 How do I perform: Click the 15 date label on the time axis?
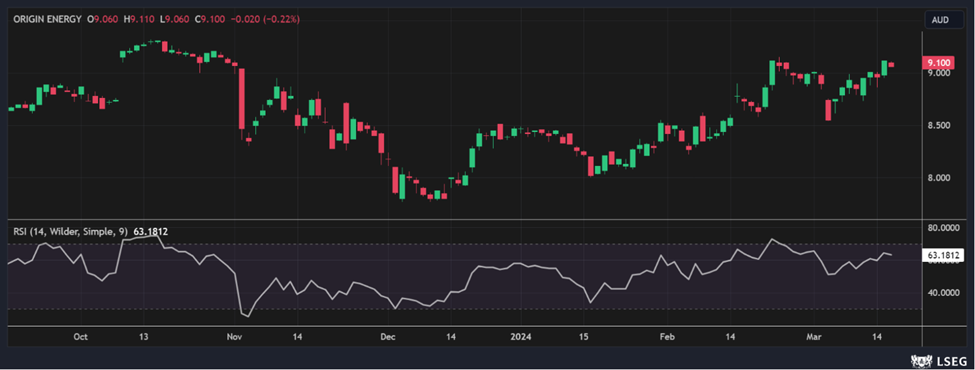[x=583, y=337]
